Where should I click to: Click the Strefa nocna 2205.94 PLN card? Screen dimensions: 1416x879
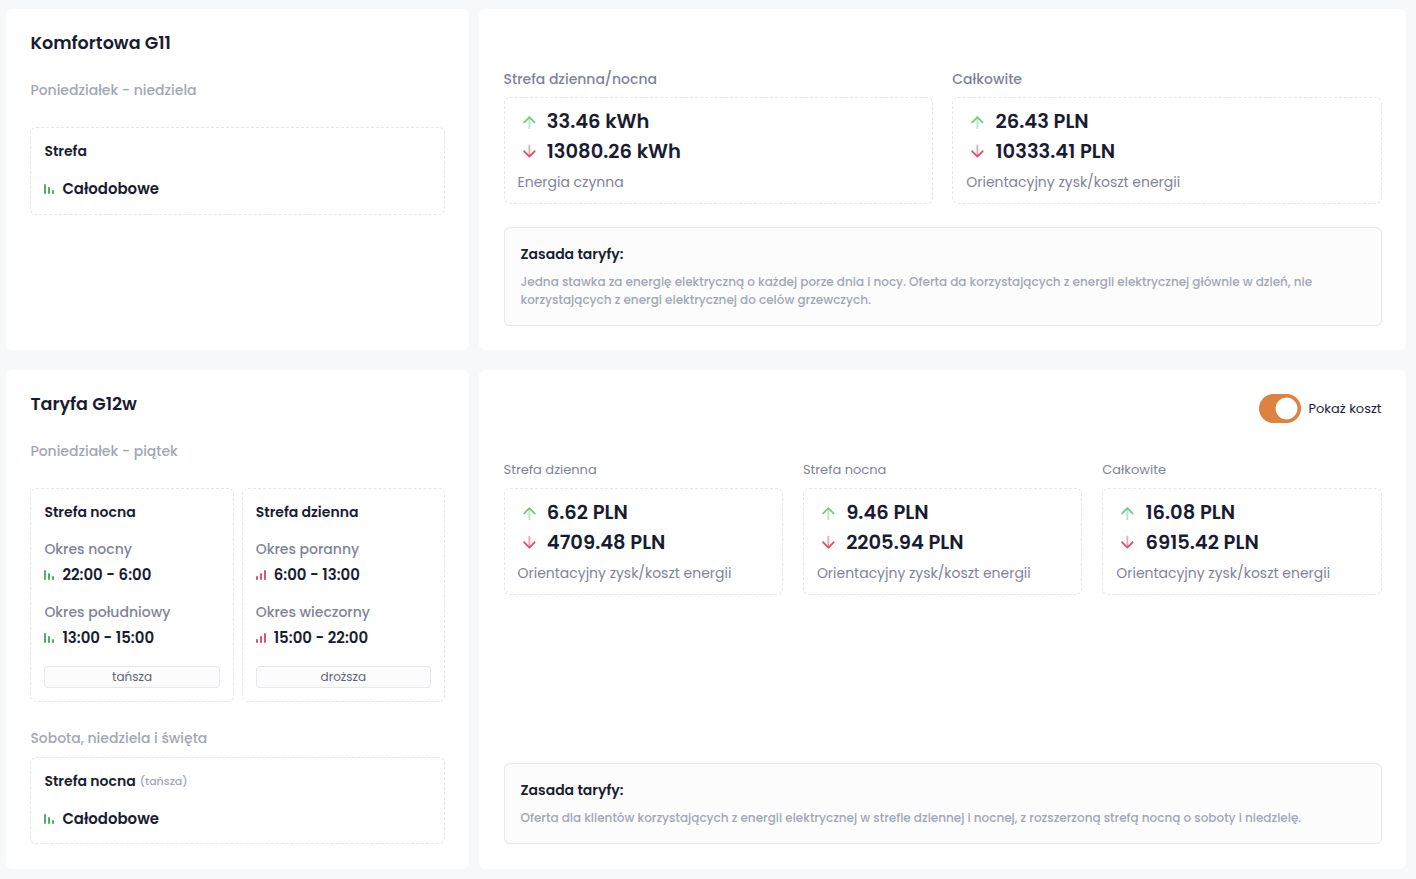pos(941,542)
